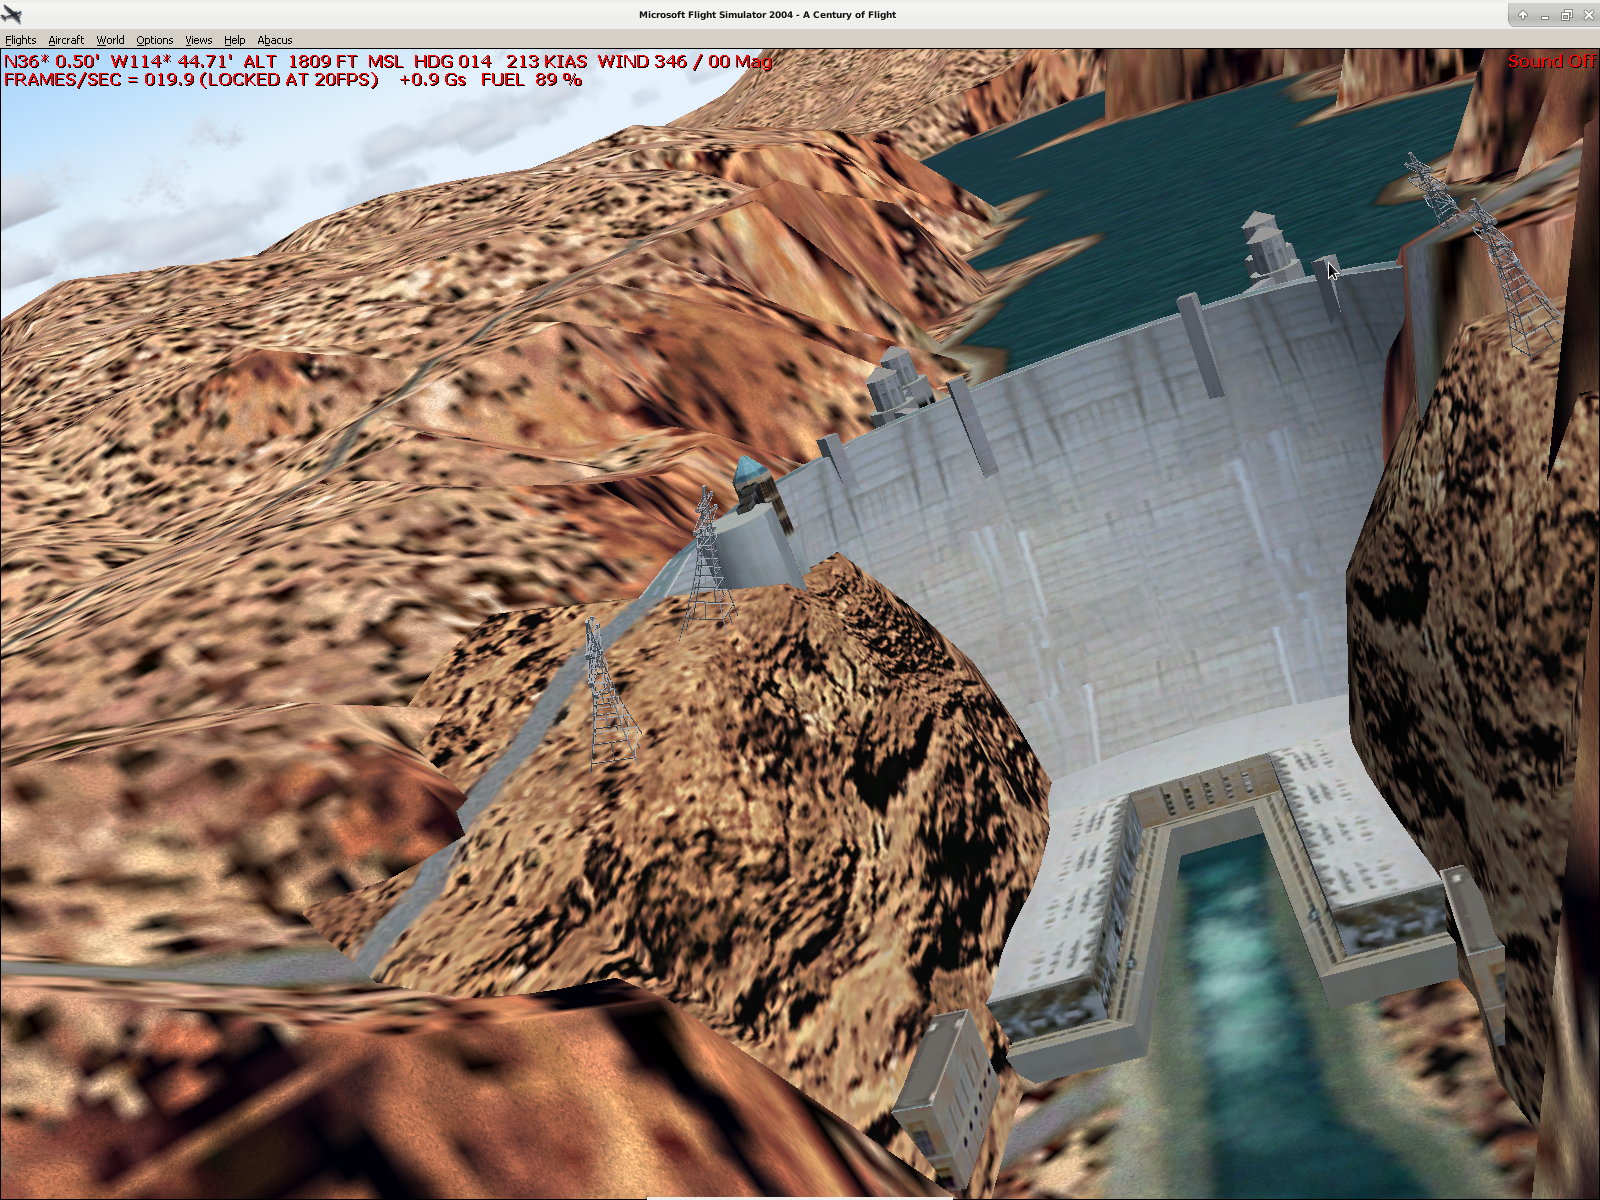Close the Flight Simulator window
The width and height of the screenshot is (1600, 1200).
click(x=1588, y=14)
